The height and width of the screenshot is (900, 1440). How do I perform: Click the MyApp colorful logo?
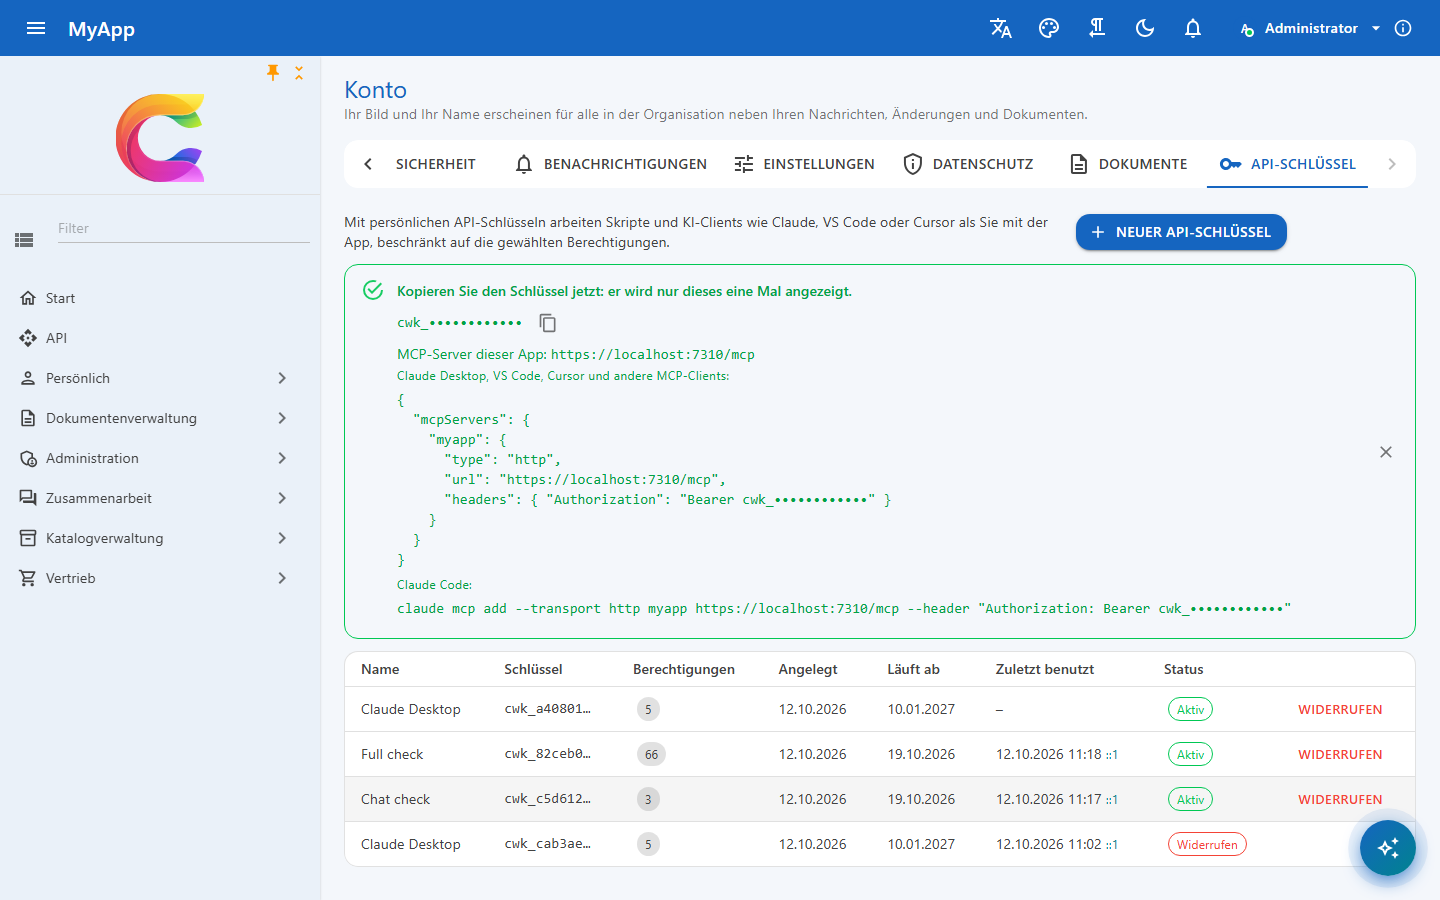(160, 137)
